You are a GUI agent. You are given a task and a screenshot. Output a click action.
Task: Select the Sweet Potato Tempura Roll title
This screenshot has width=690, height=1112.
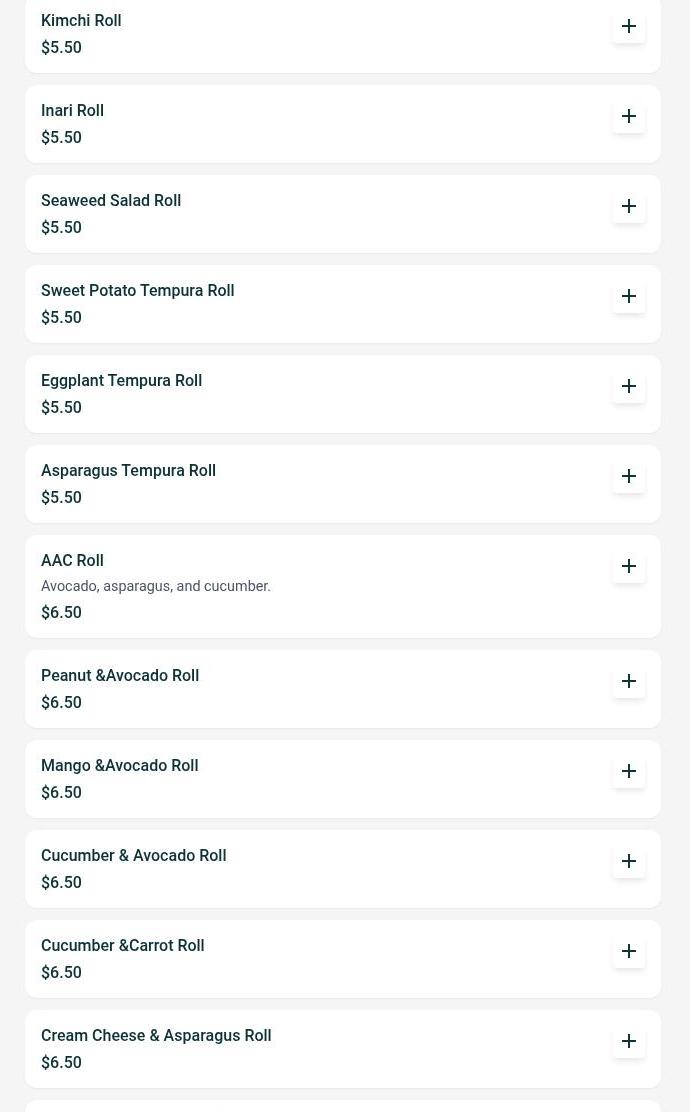tap(137, 290)
